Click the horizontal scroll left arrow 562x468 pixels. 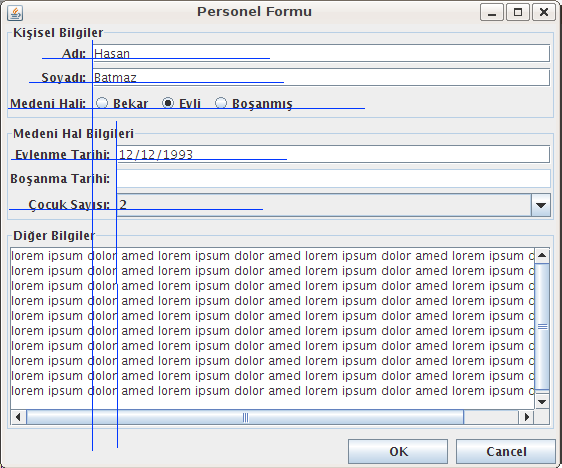[x=18, y=417]
